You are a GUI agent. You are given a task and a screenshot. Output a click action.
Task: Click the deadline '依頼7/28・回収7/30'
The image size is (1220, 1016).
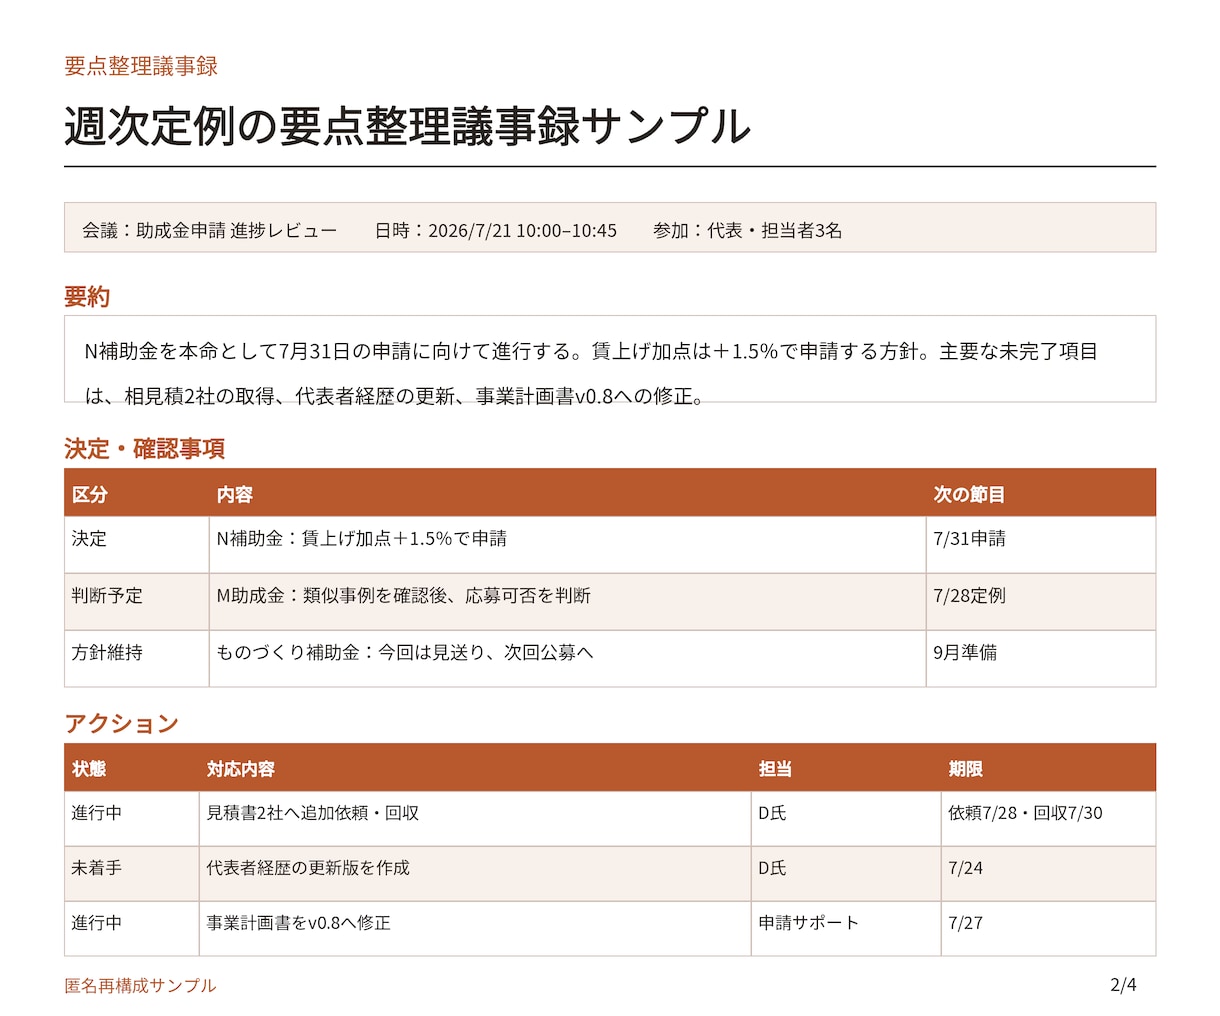coord(1025,813)
